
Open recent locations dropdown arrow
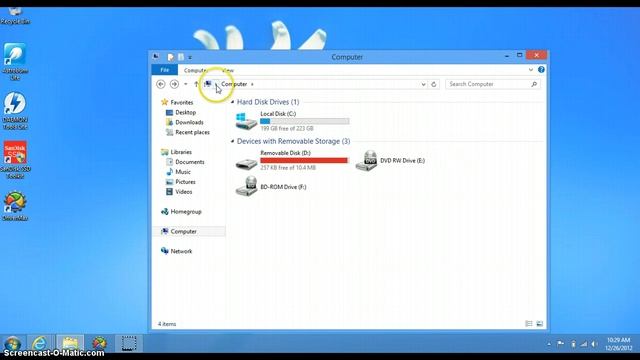click(x=186, y=84)
